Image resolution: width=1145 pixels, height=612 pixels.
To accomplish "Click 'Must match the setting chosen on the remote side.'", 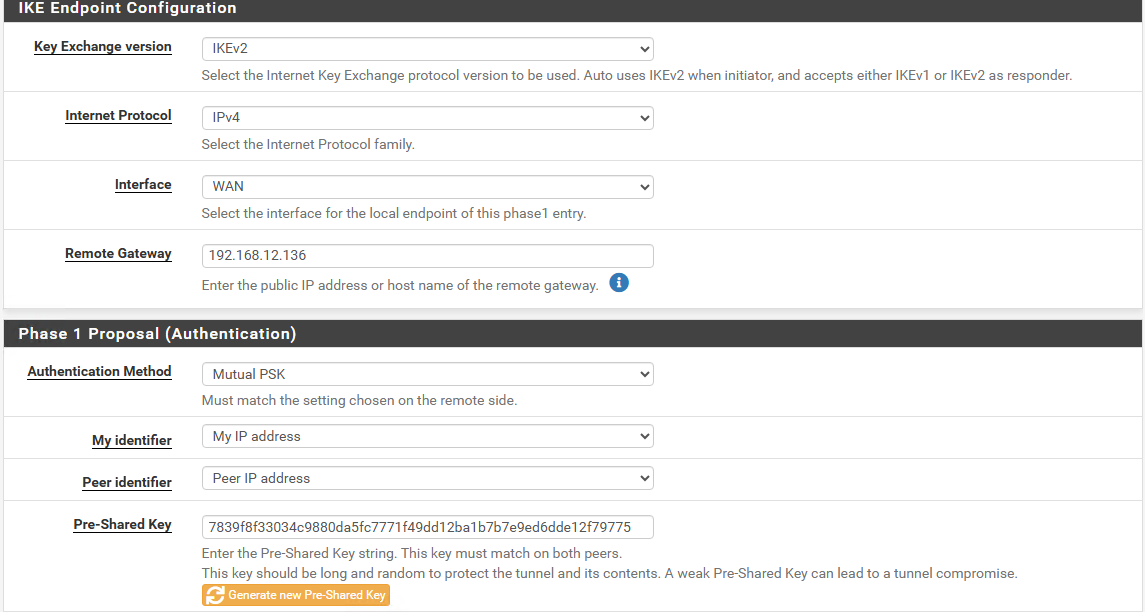I will (359, 400).
